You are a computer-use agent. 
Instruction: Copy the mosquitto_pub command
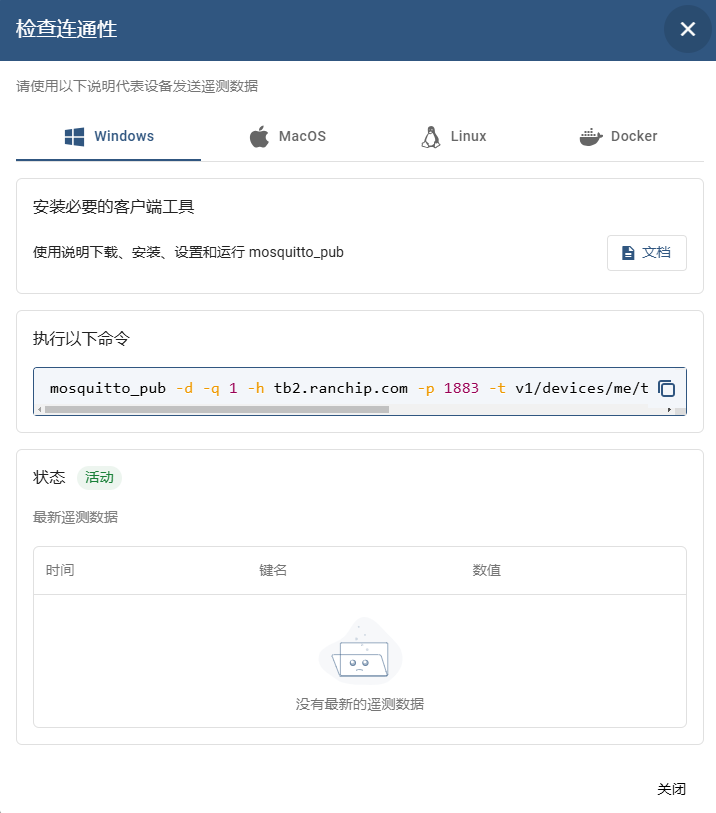tap(666, 388)
